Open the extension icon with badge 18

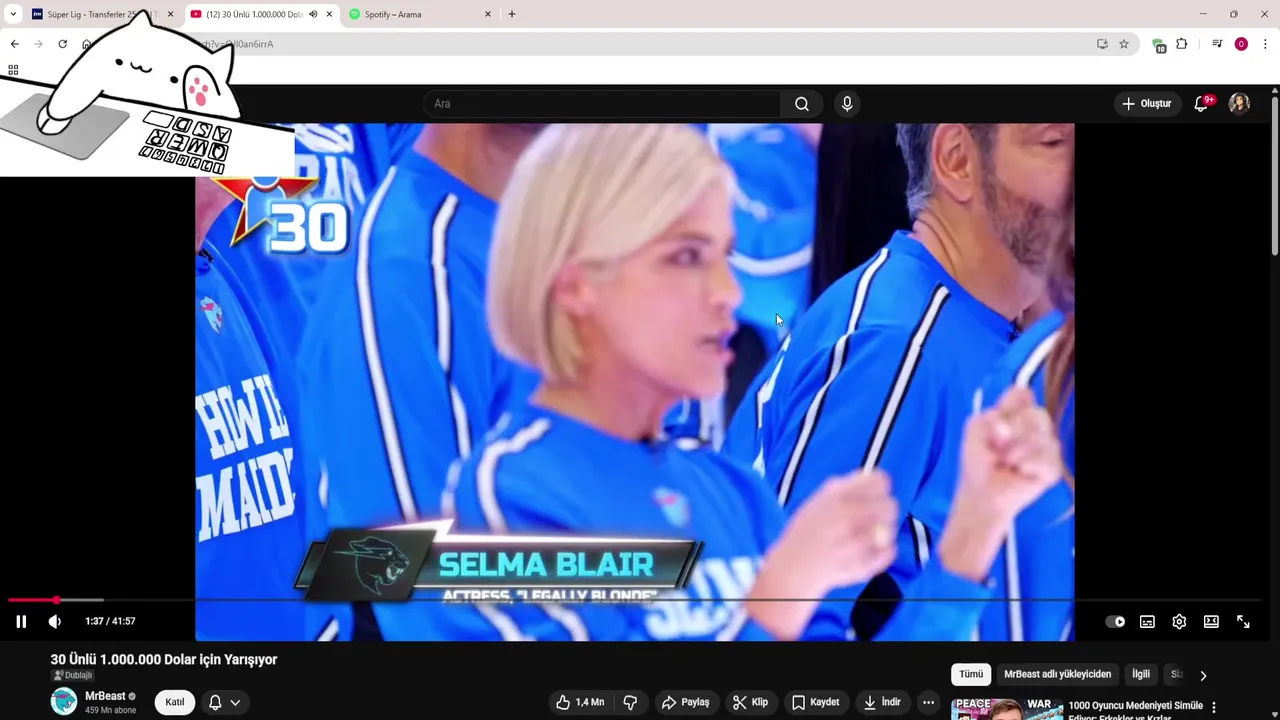pos(1158,45)
